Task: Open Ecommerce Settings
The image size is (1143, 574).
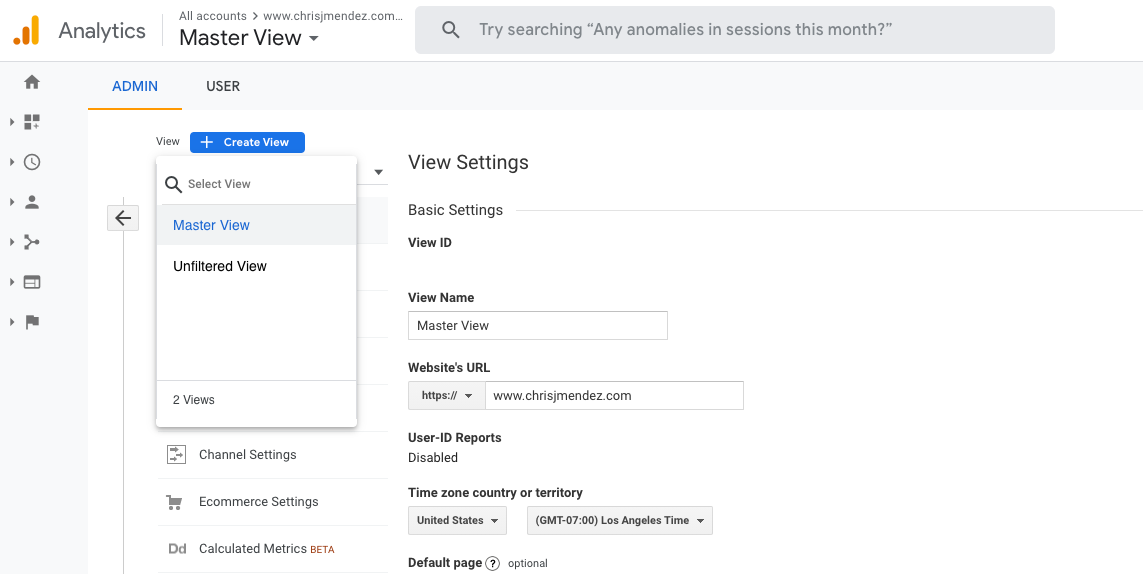Action: 259,502
